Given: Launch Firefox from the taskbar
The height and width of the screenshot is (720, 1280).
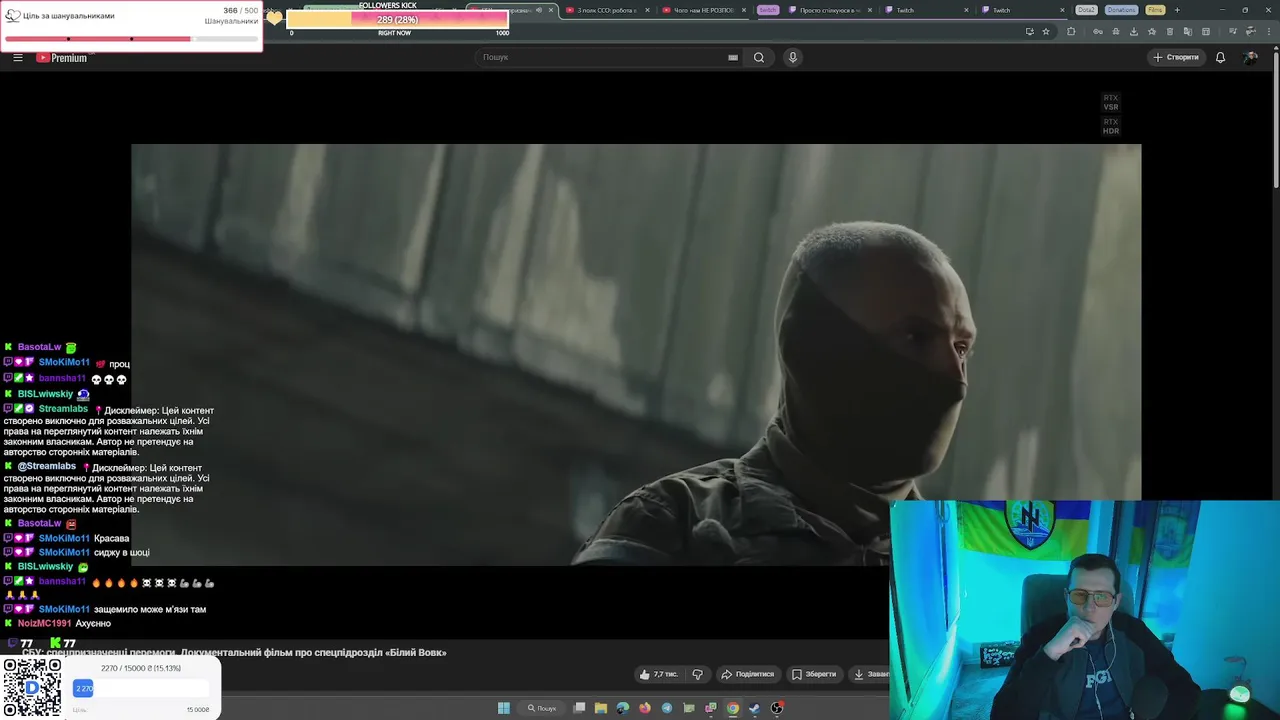Looking at the screenshot, I should 645,708.
